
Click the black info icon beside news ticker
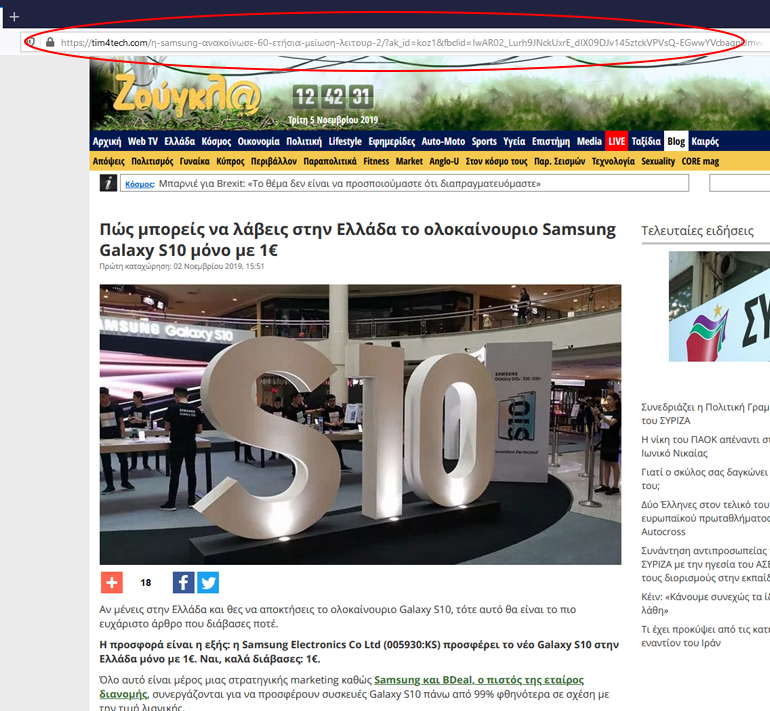108,183
